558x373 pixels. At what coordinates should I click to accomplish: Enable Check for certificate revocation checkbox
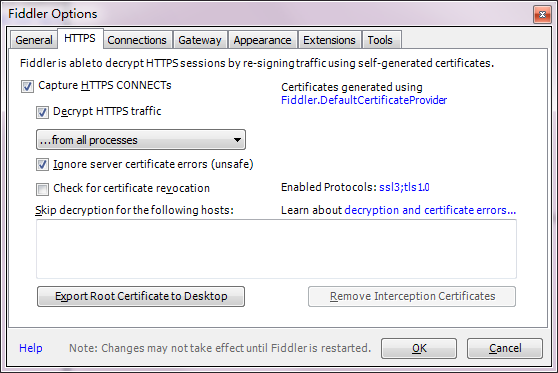click(x=42, y=189)
